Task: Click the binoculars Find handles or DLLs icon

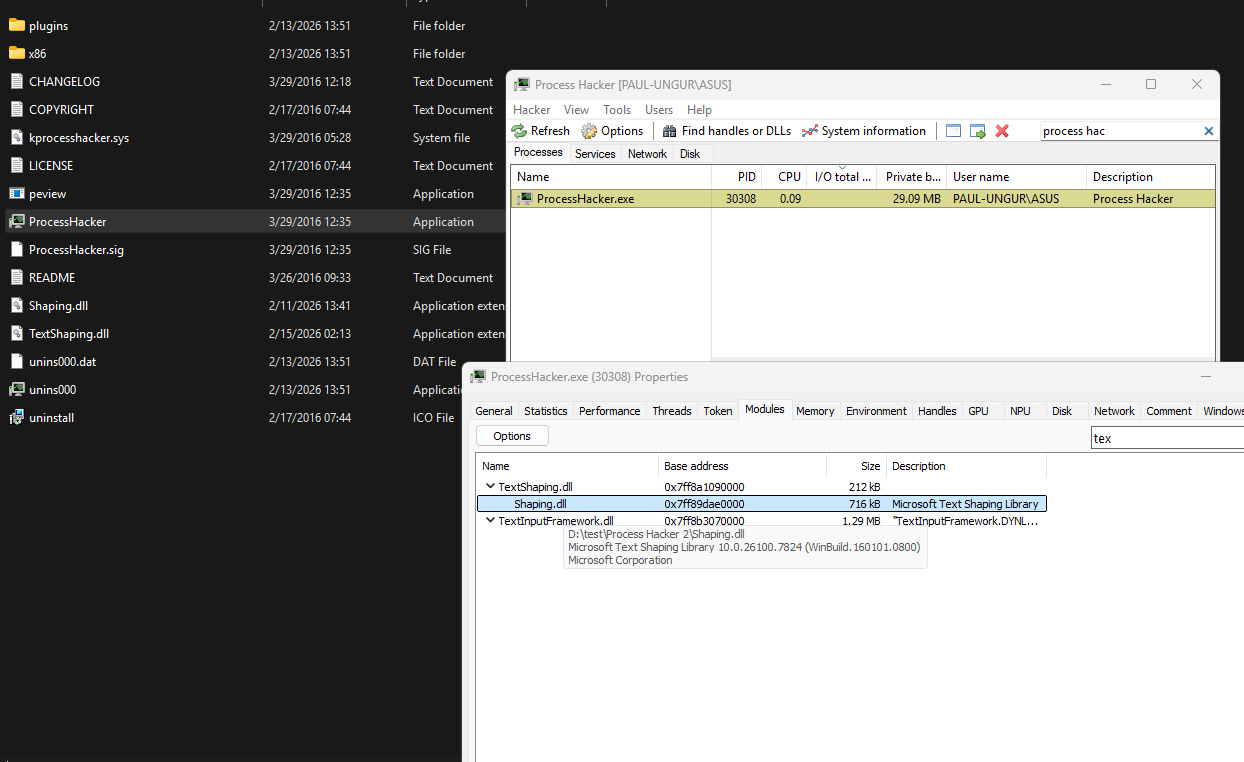Action: point(670,131)
